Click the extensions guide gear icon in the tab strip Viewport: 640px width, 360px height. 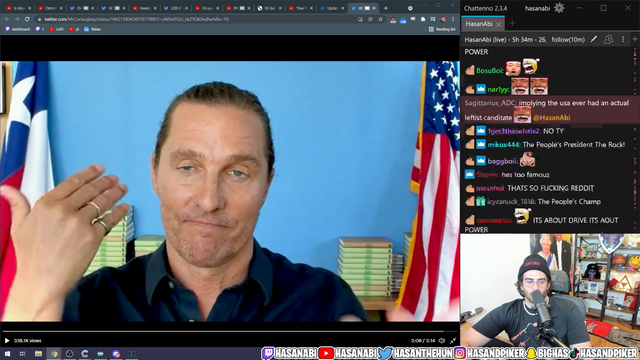tap(410, 8)
